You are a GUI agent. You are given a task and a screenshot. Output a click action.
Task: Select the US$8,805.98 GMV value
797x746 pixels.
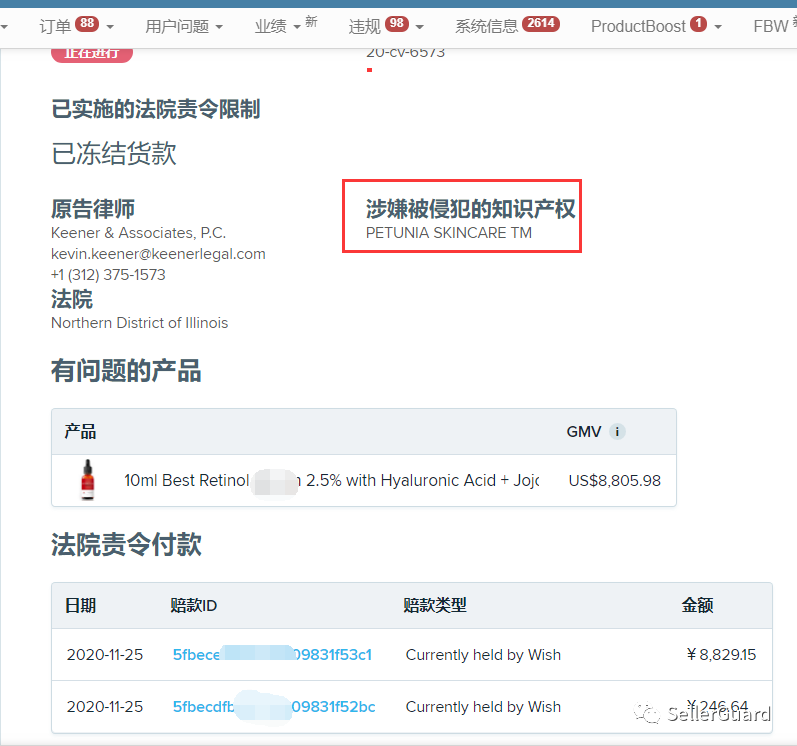tap(615, 480)
